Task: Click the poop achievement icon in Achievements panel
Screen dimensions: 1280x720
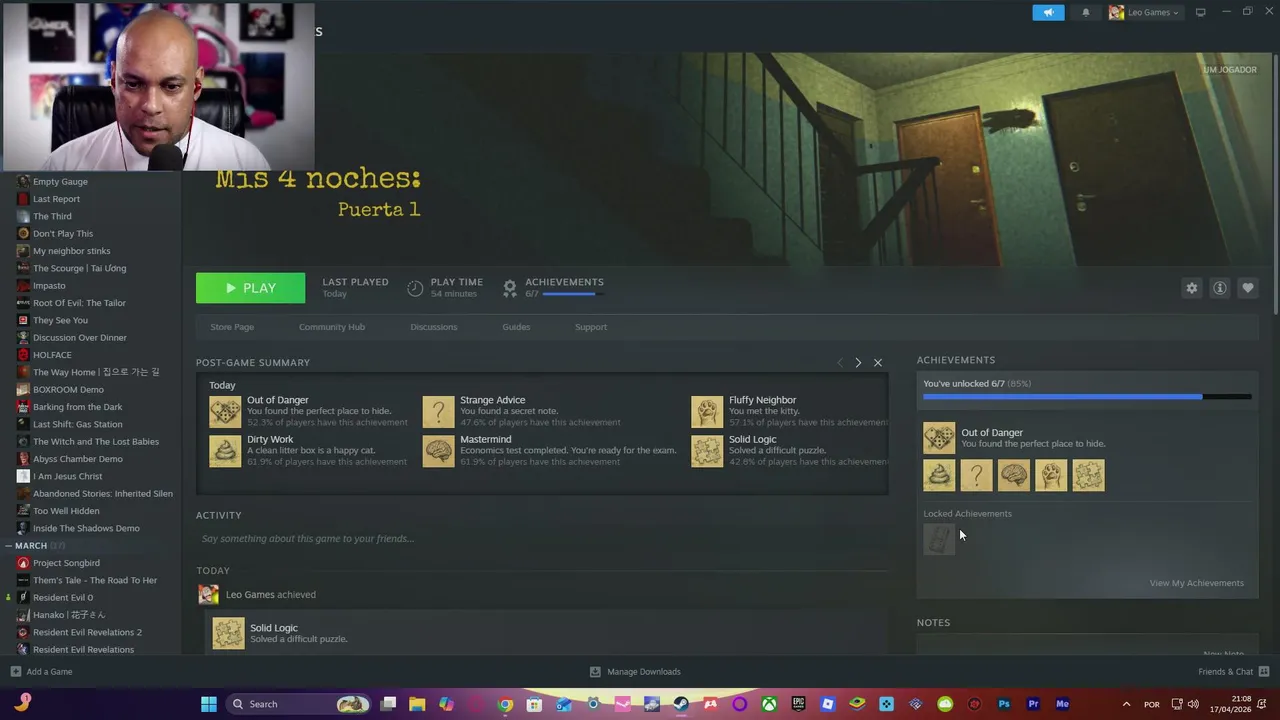Action: point(939,475)
